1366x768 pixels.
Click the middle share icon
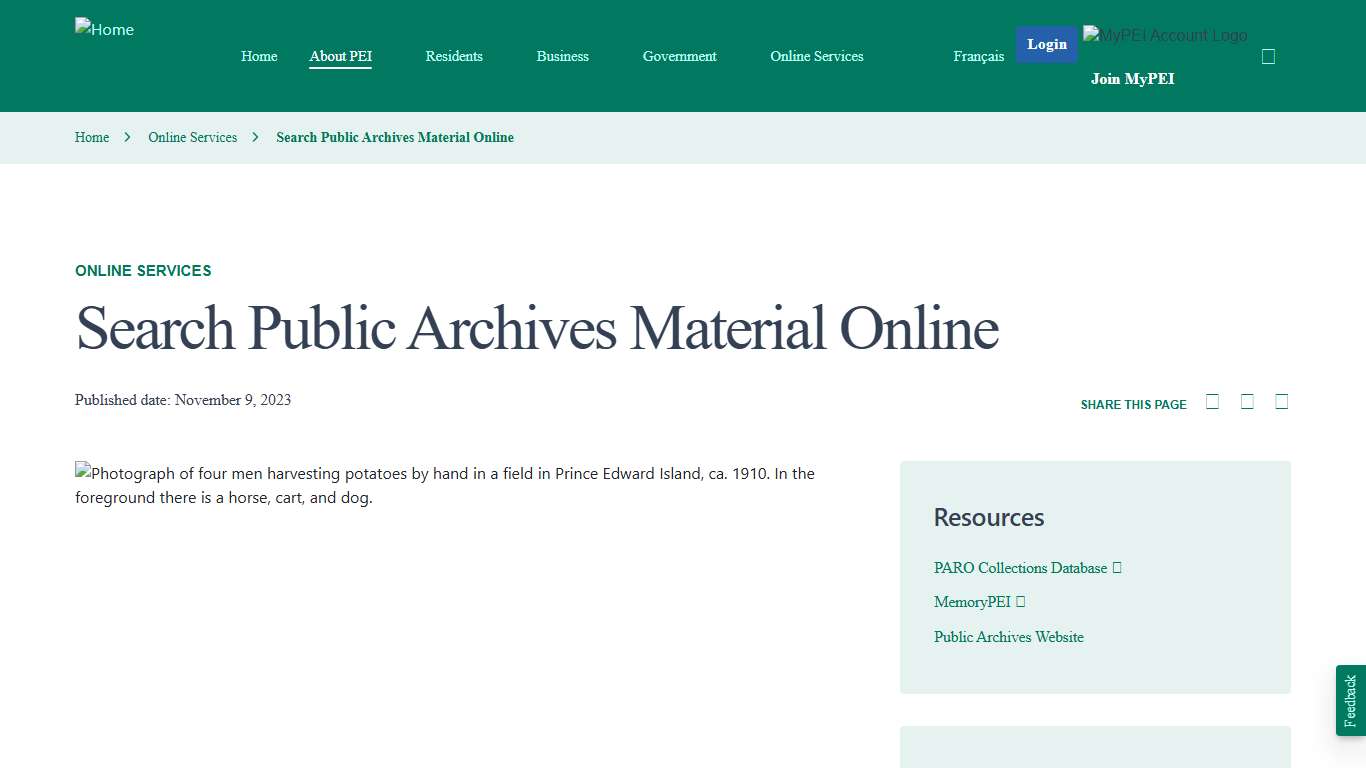coord(1247,400)
